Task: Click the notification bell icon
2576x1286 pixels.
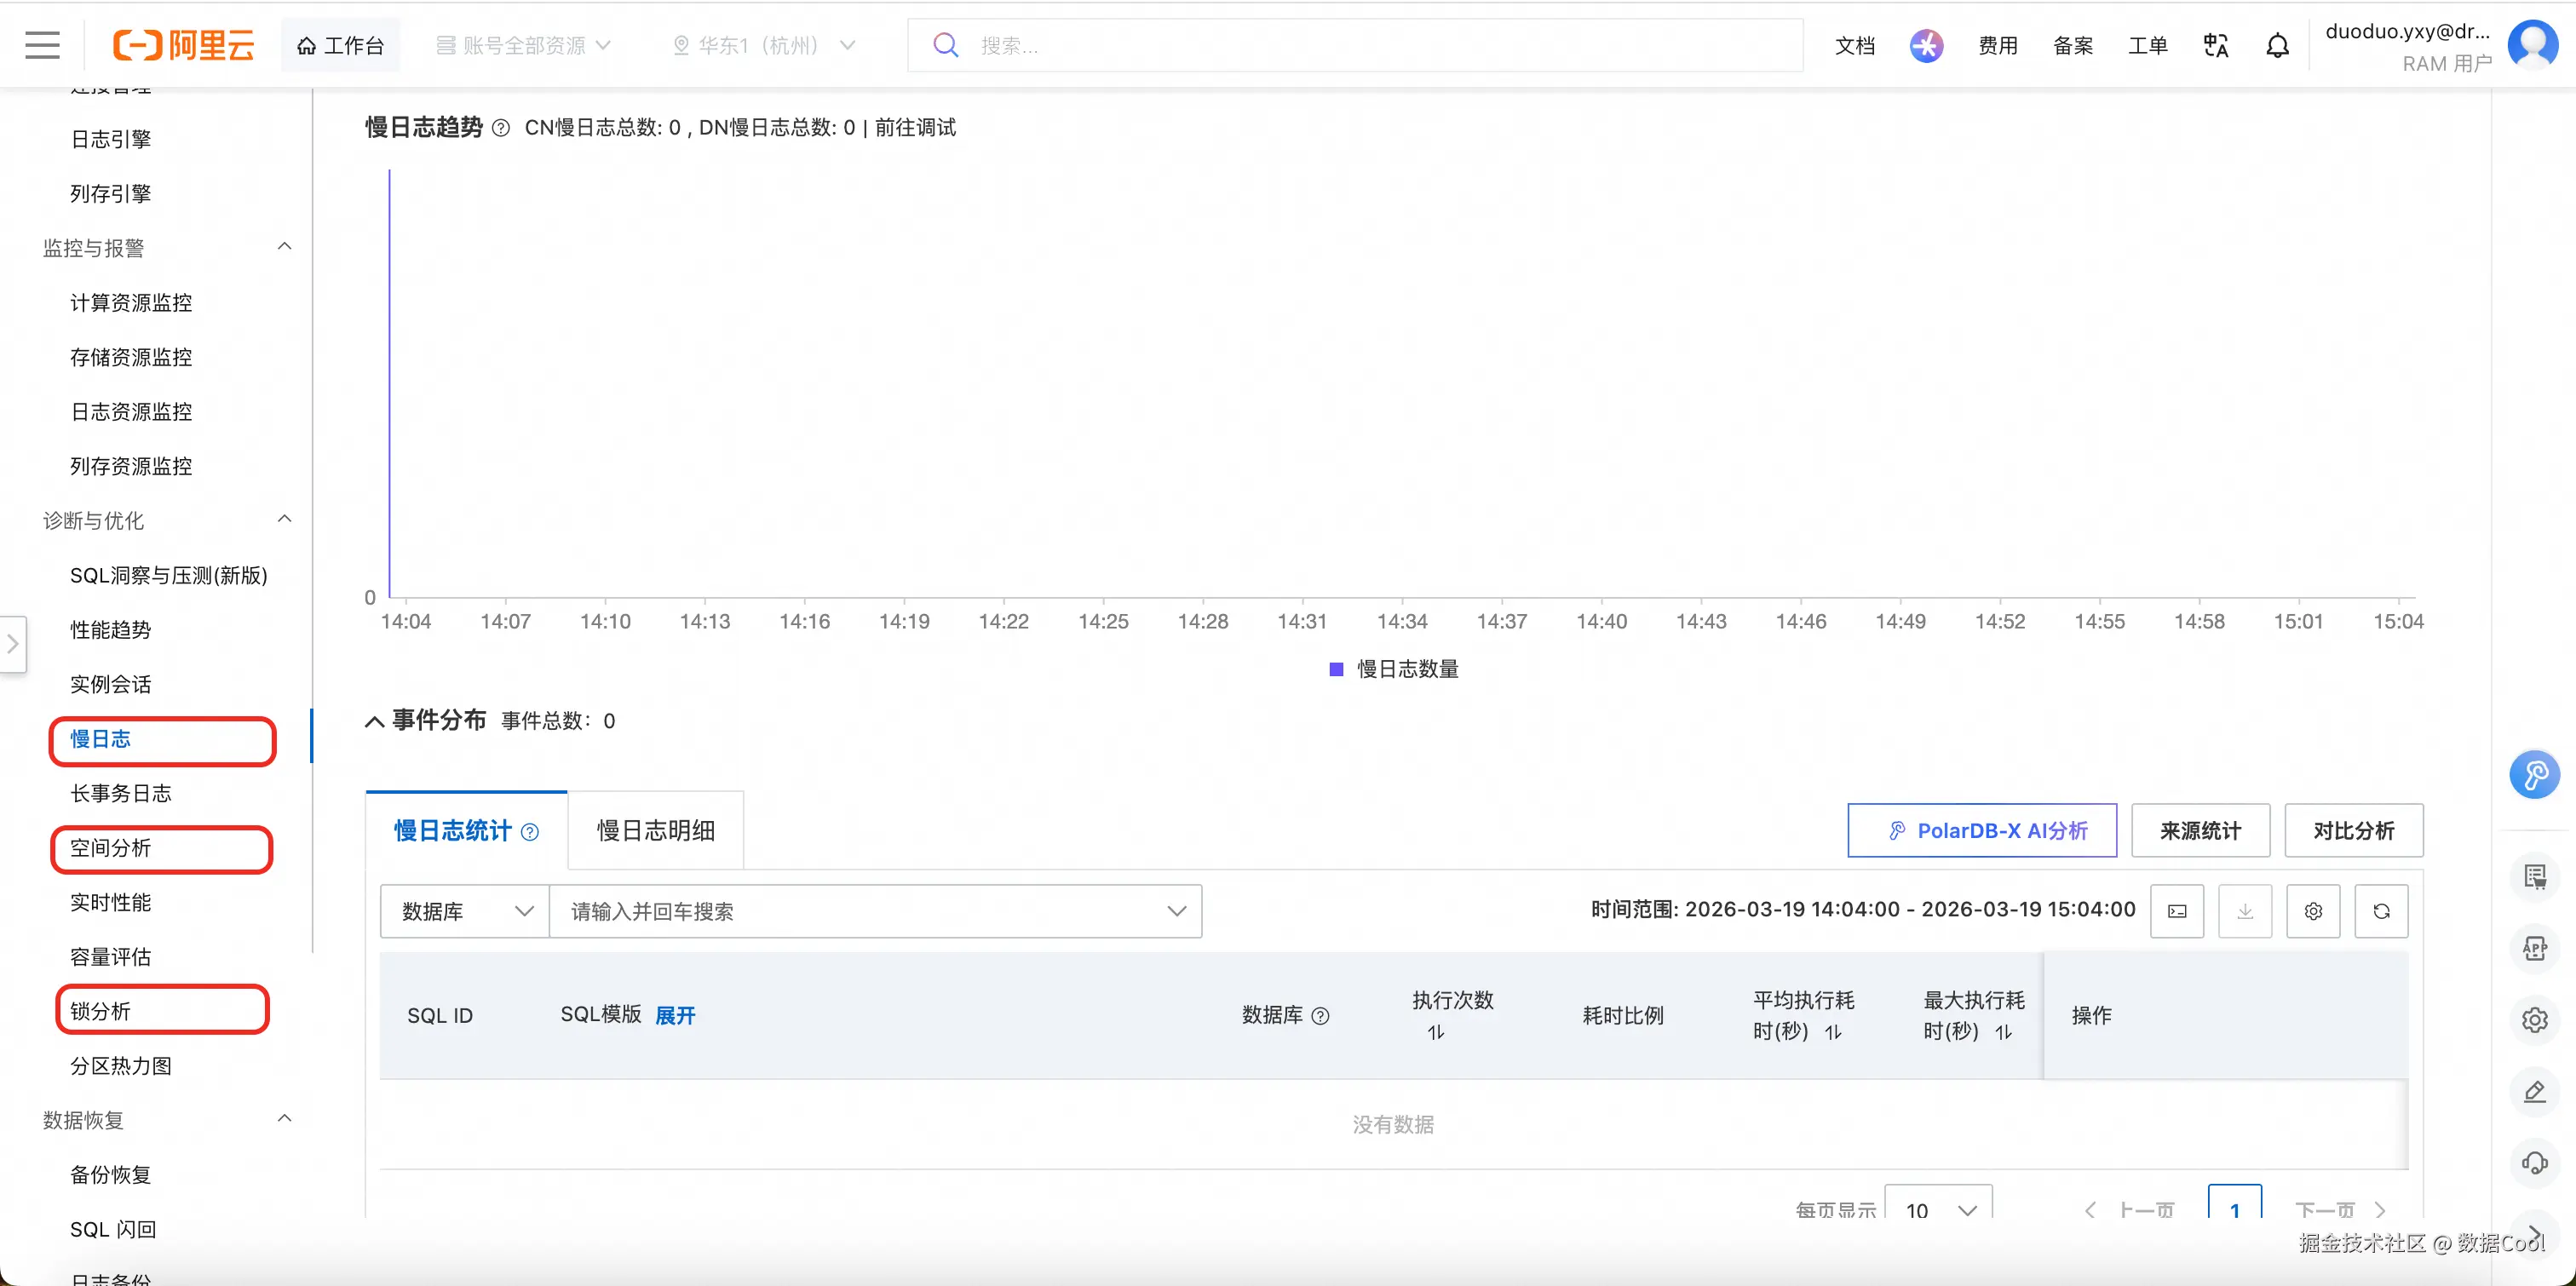Action: tap(2277, 45)
